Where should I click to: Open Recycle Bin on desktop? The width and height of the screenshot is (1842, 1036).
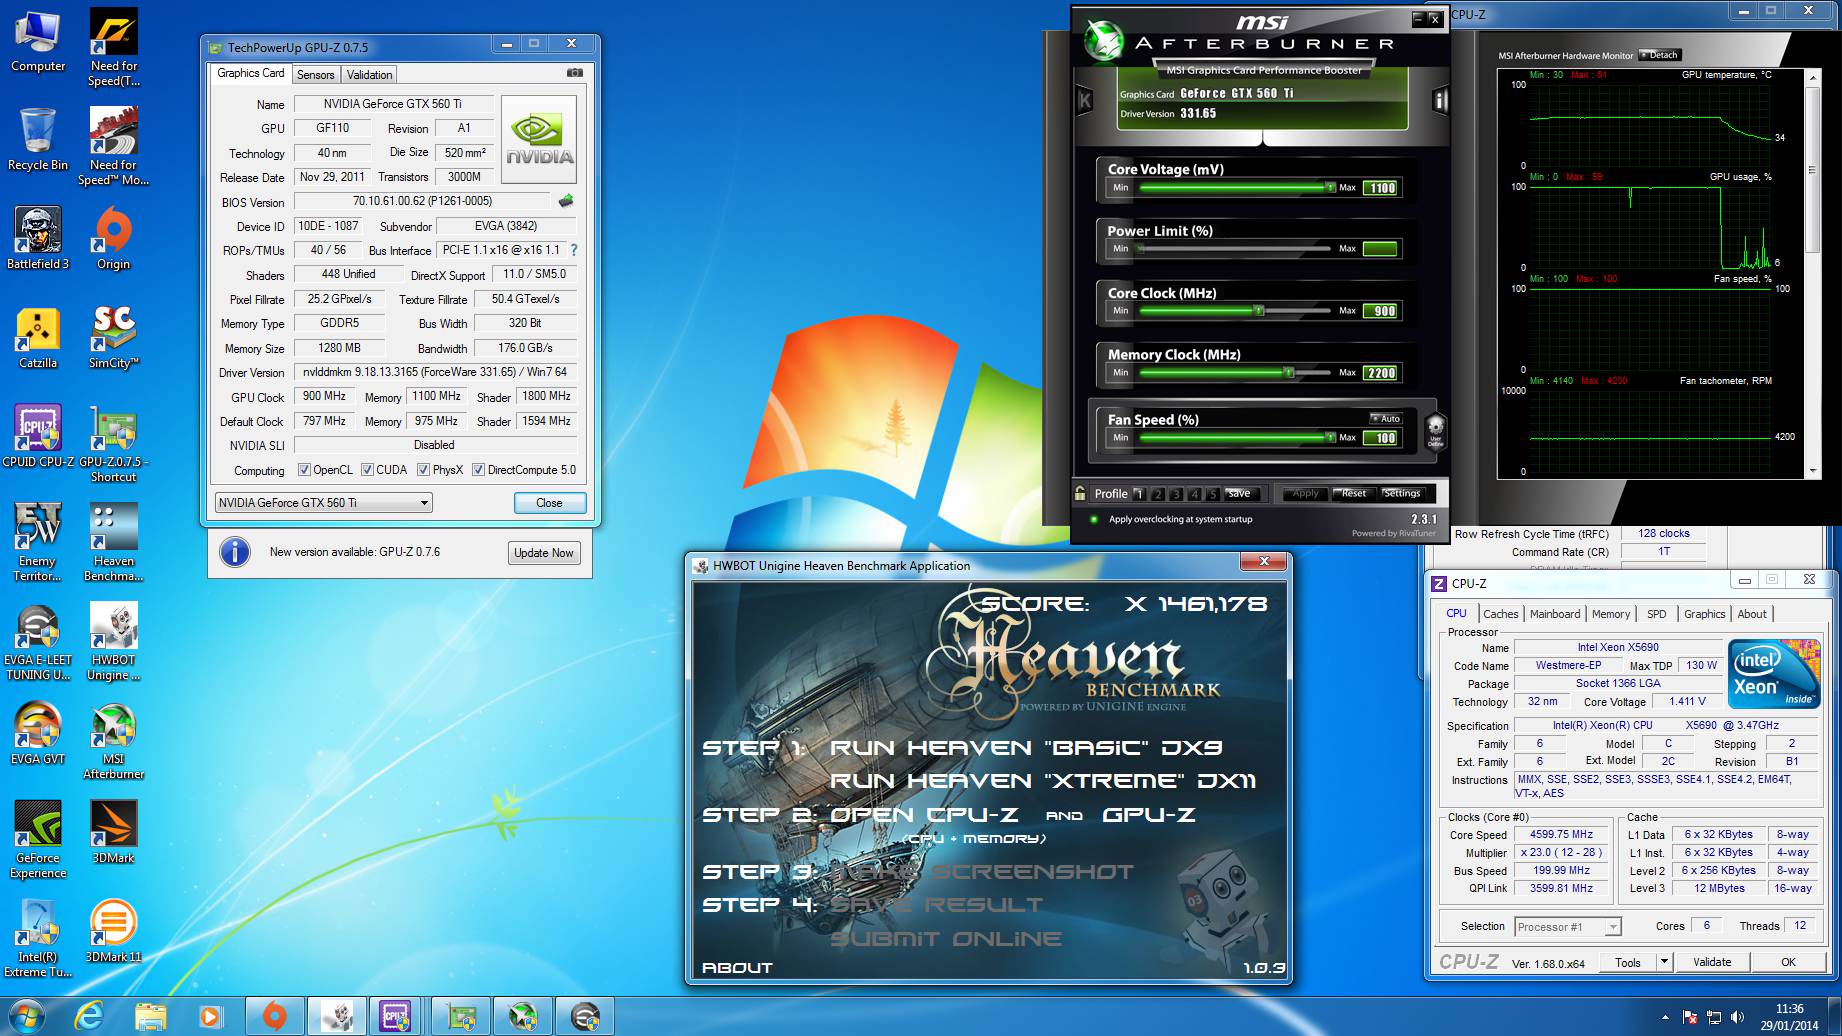pyautogui.click(x=38, y=139)
